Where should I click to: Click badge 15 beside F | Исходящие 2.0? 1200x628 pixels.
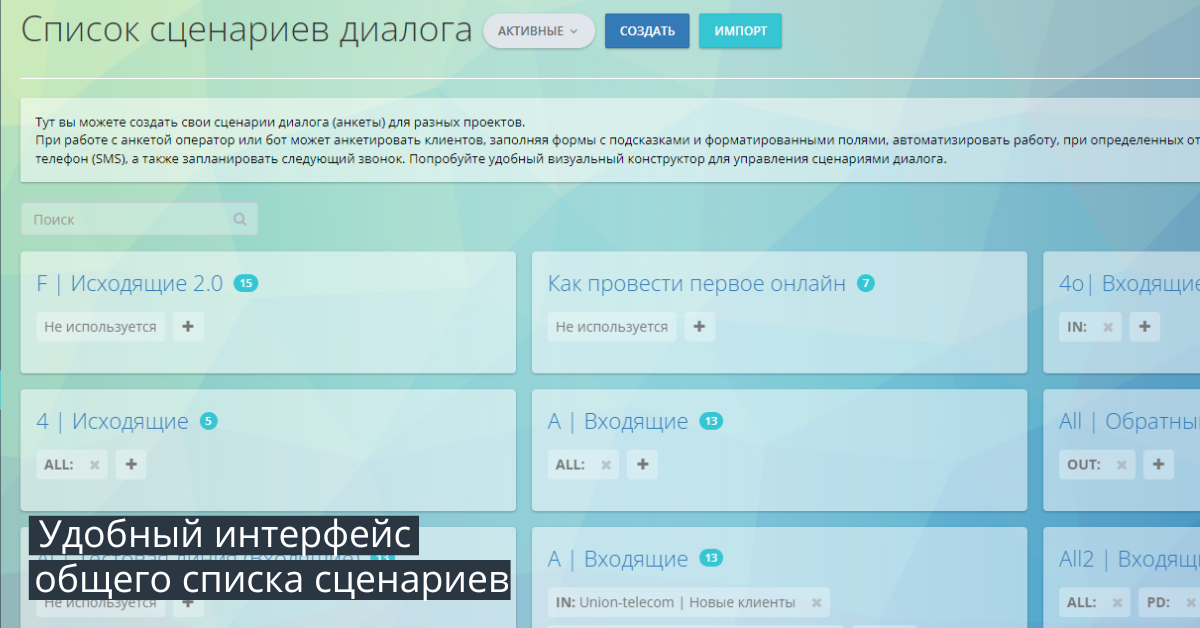click(x=246, y=284)
